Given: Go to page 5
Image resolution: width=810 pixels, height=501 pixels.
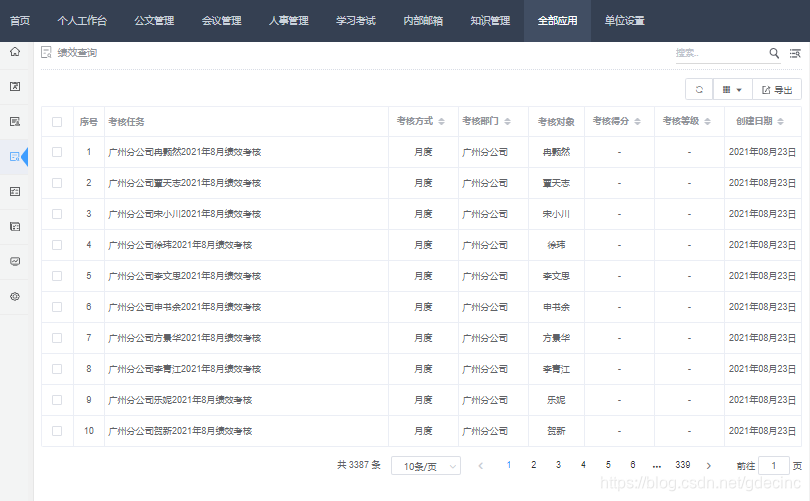Looking at the screenshot, I should 608,465.
